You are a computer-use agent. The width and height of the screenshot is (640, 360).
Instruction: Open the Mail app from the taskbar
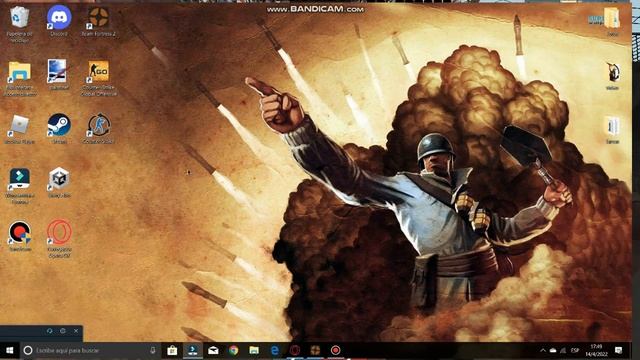pos(213,350)
